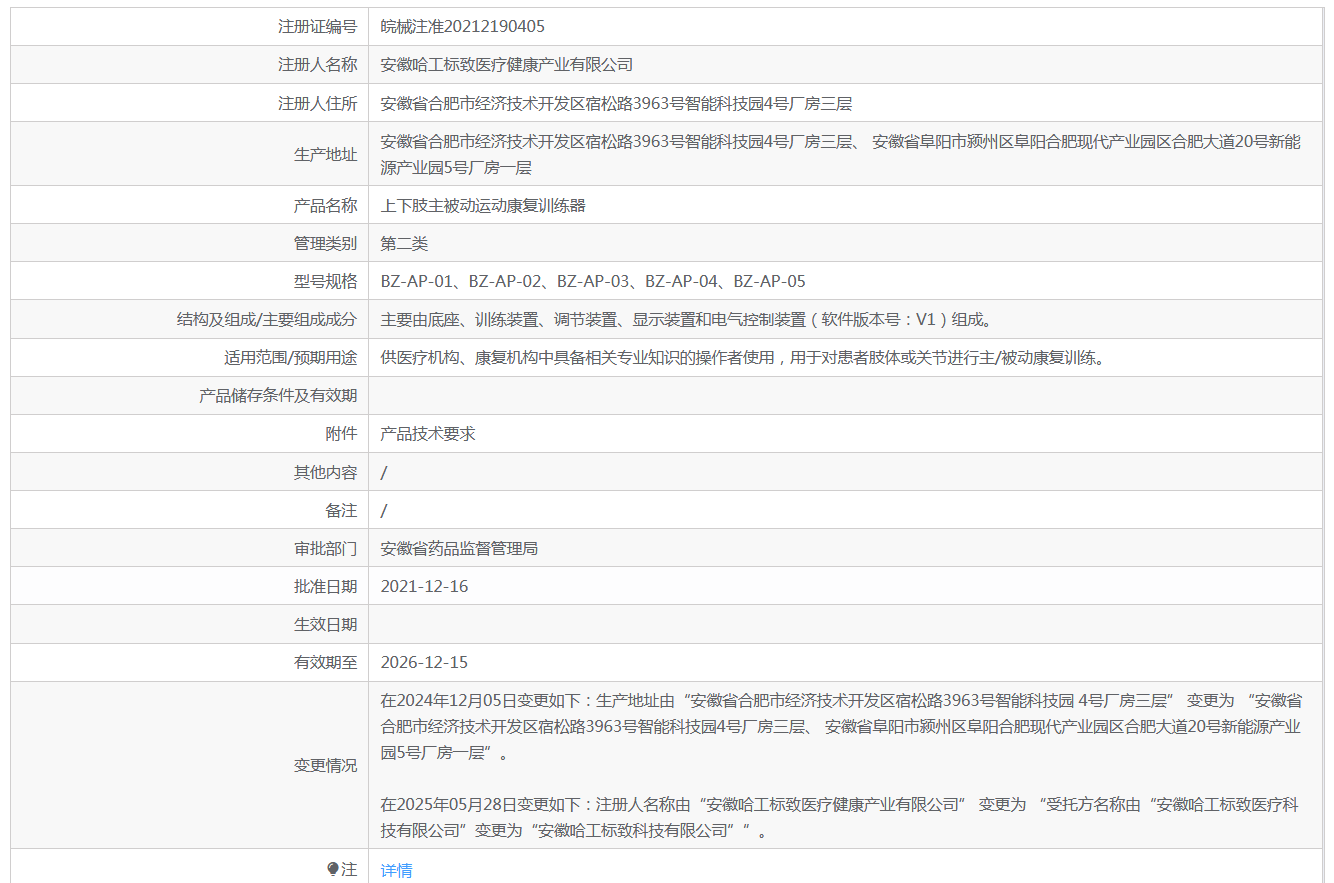The width and height of the screenshot is (1334, 883).
Task: Click the 第二类 category value
Action: (404, 243)
